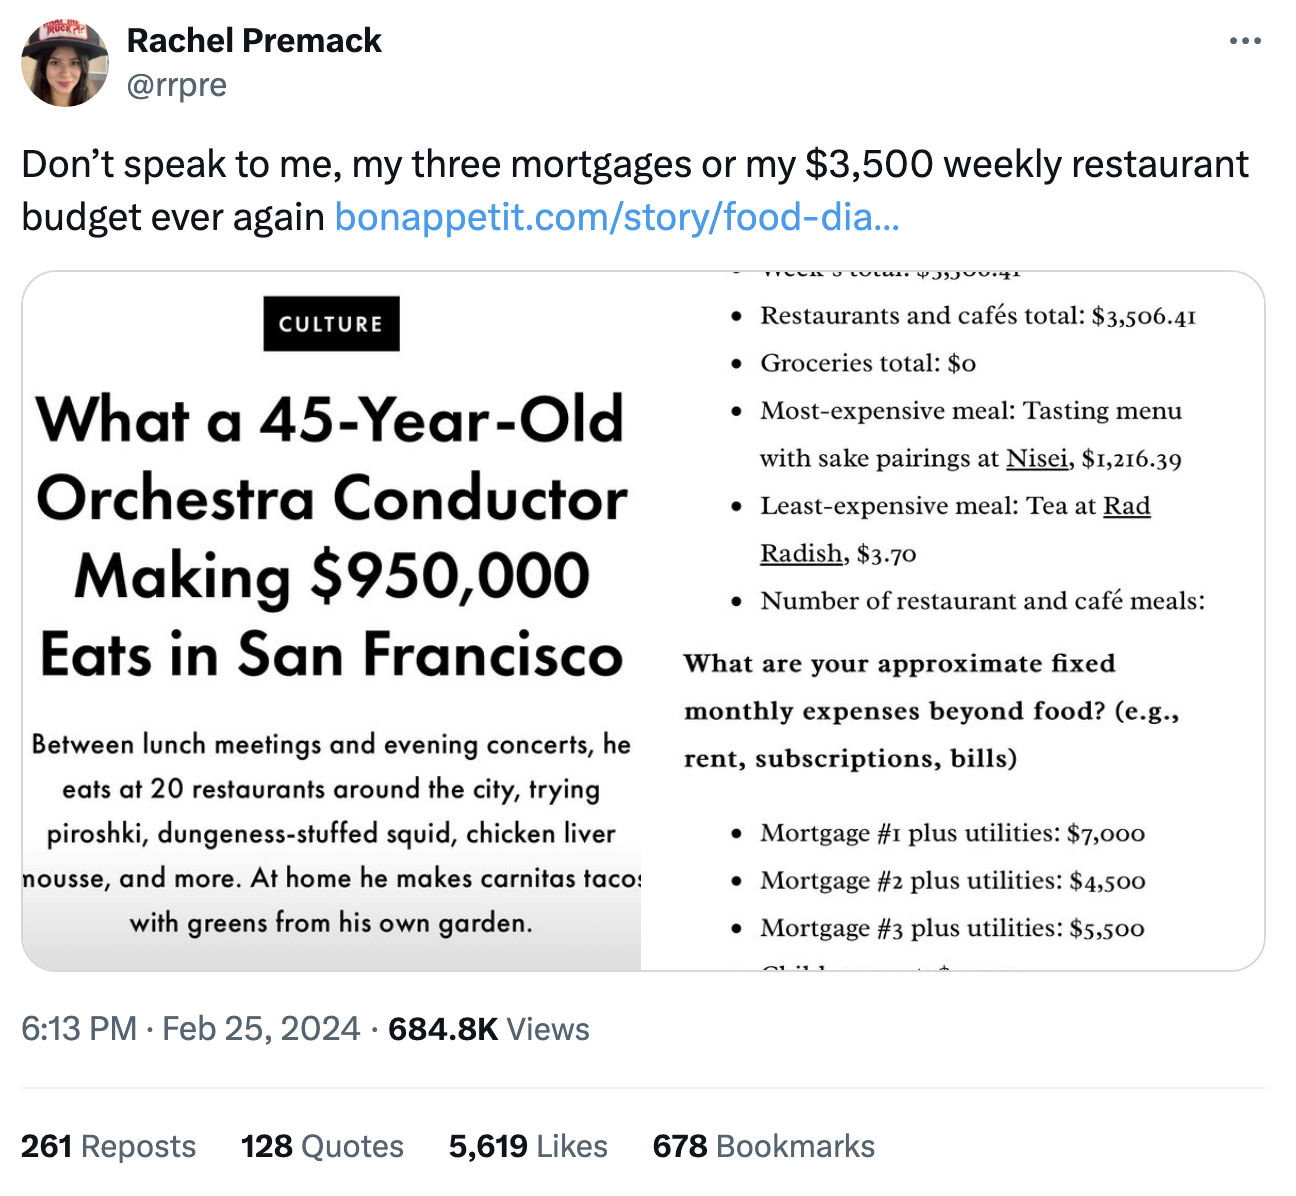1296x1196 pixels.
Task: Show the 128 Quotes list
Action: (x=322, y=1146)
